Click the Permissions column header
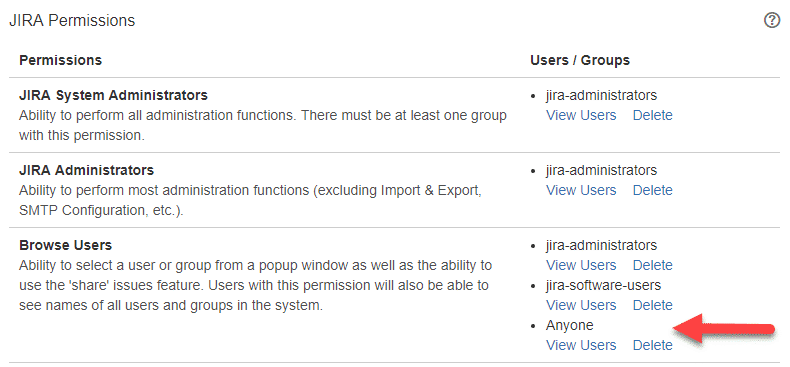The width and height of the screenshot is (790, 367). (60, 60)
